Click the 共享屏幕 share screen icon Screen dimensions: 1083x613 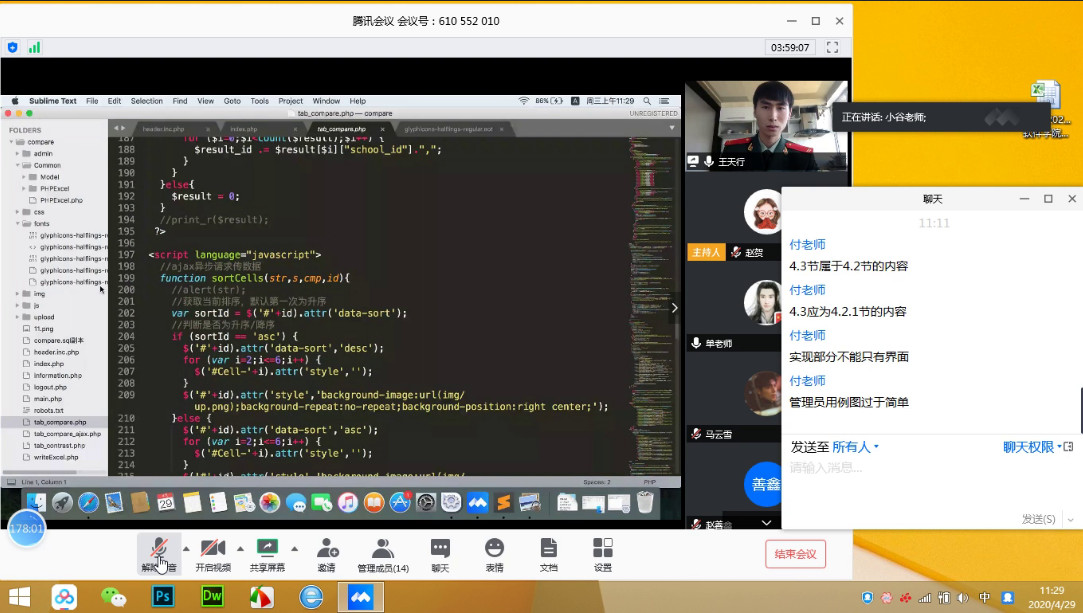pos(267,549)
